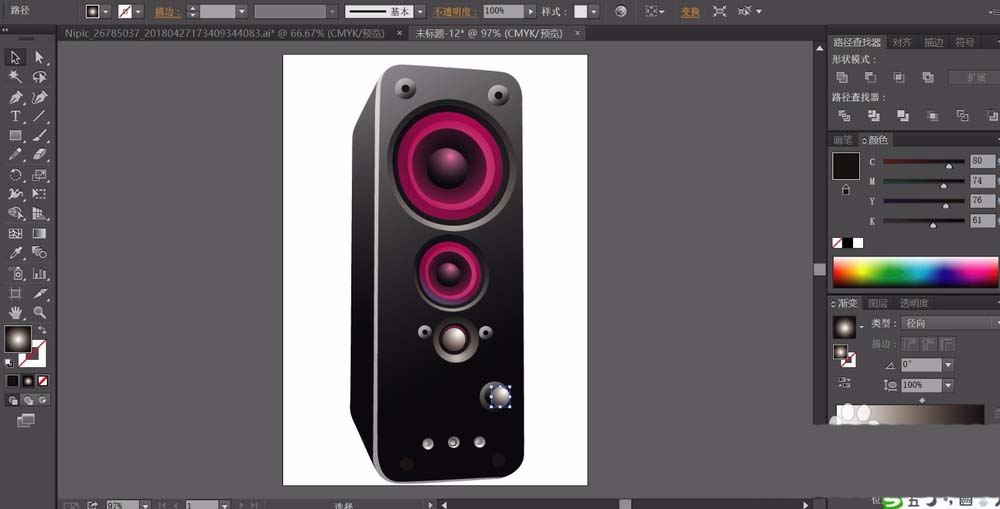
Task: Select the Direct Selection tool (white arrow)
Action: (40, 57)
